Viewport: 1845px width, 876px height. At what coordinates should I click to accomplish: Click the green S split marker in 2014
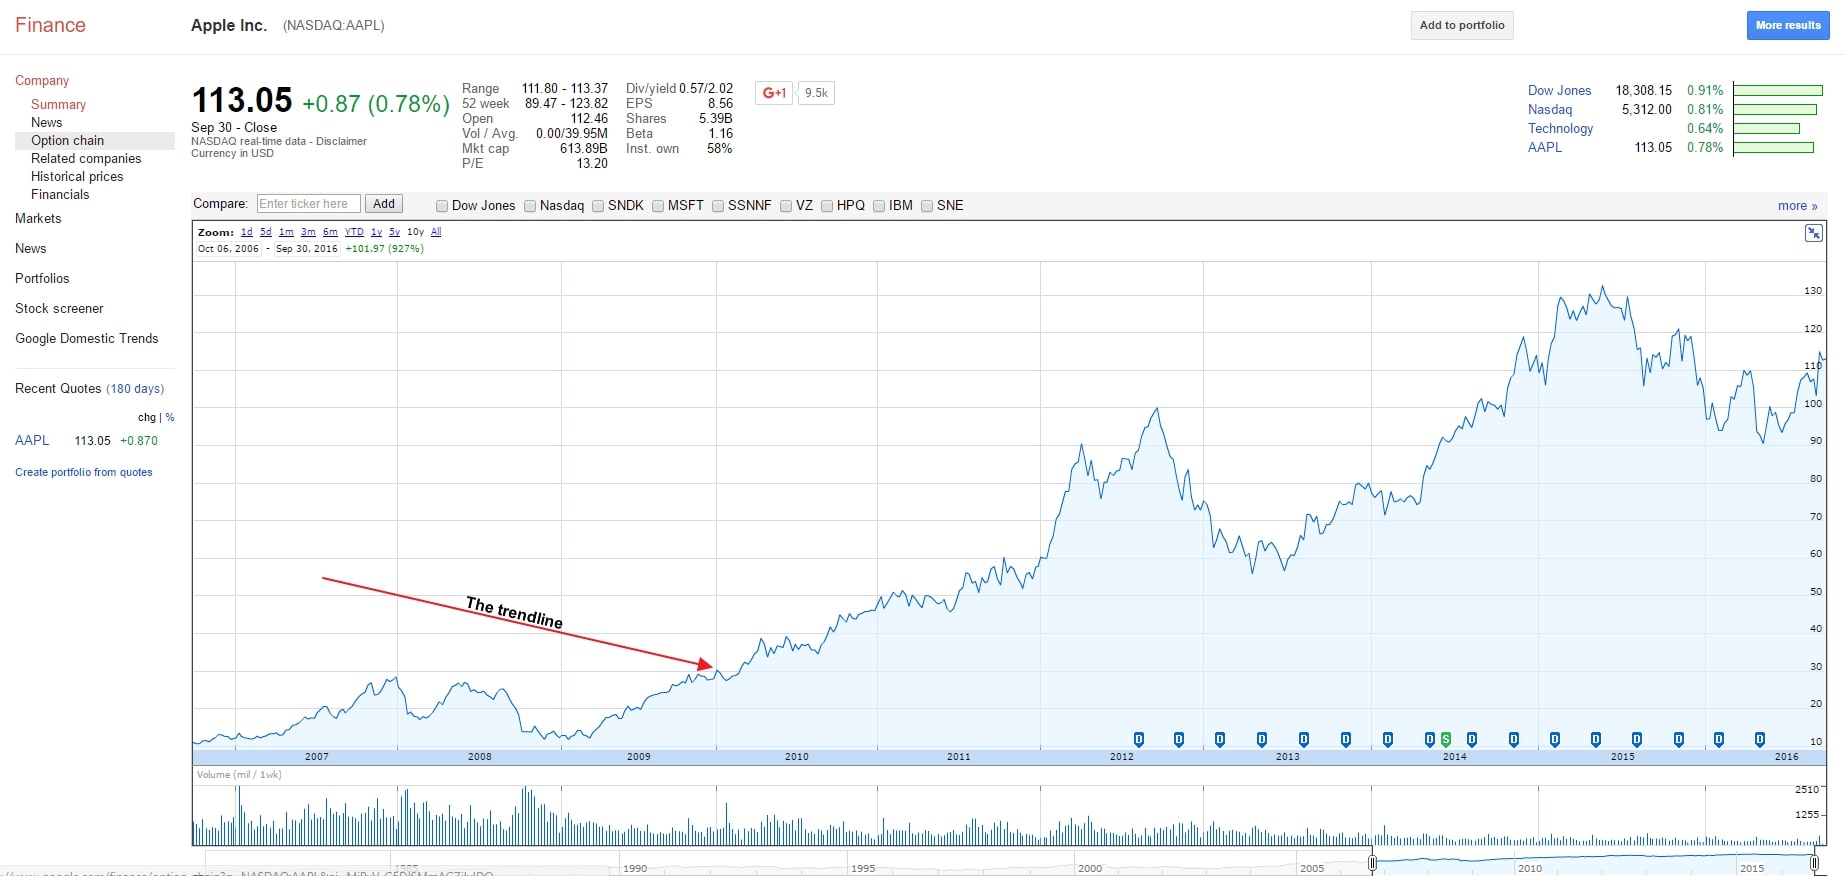(x=1446, y=740)
